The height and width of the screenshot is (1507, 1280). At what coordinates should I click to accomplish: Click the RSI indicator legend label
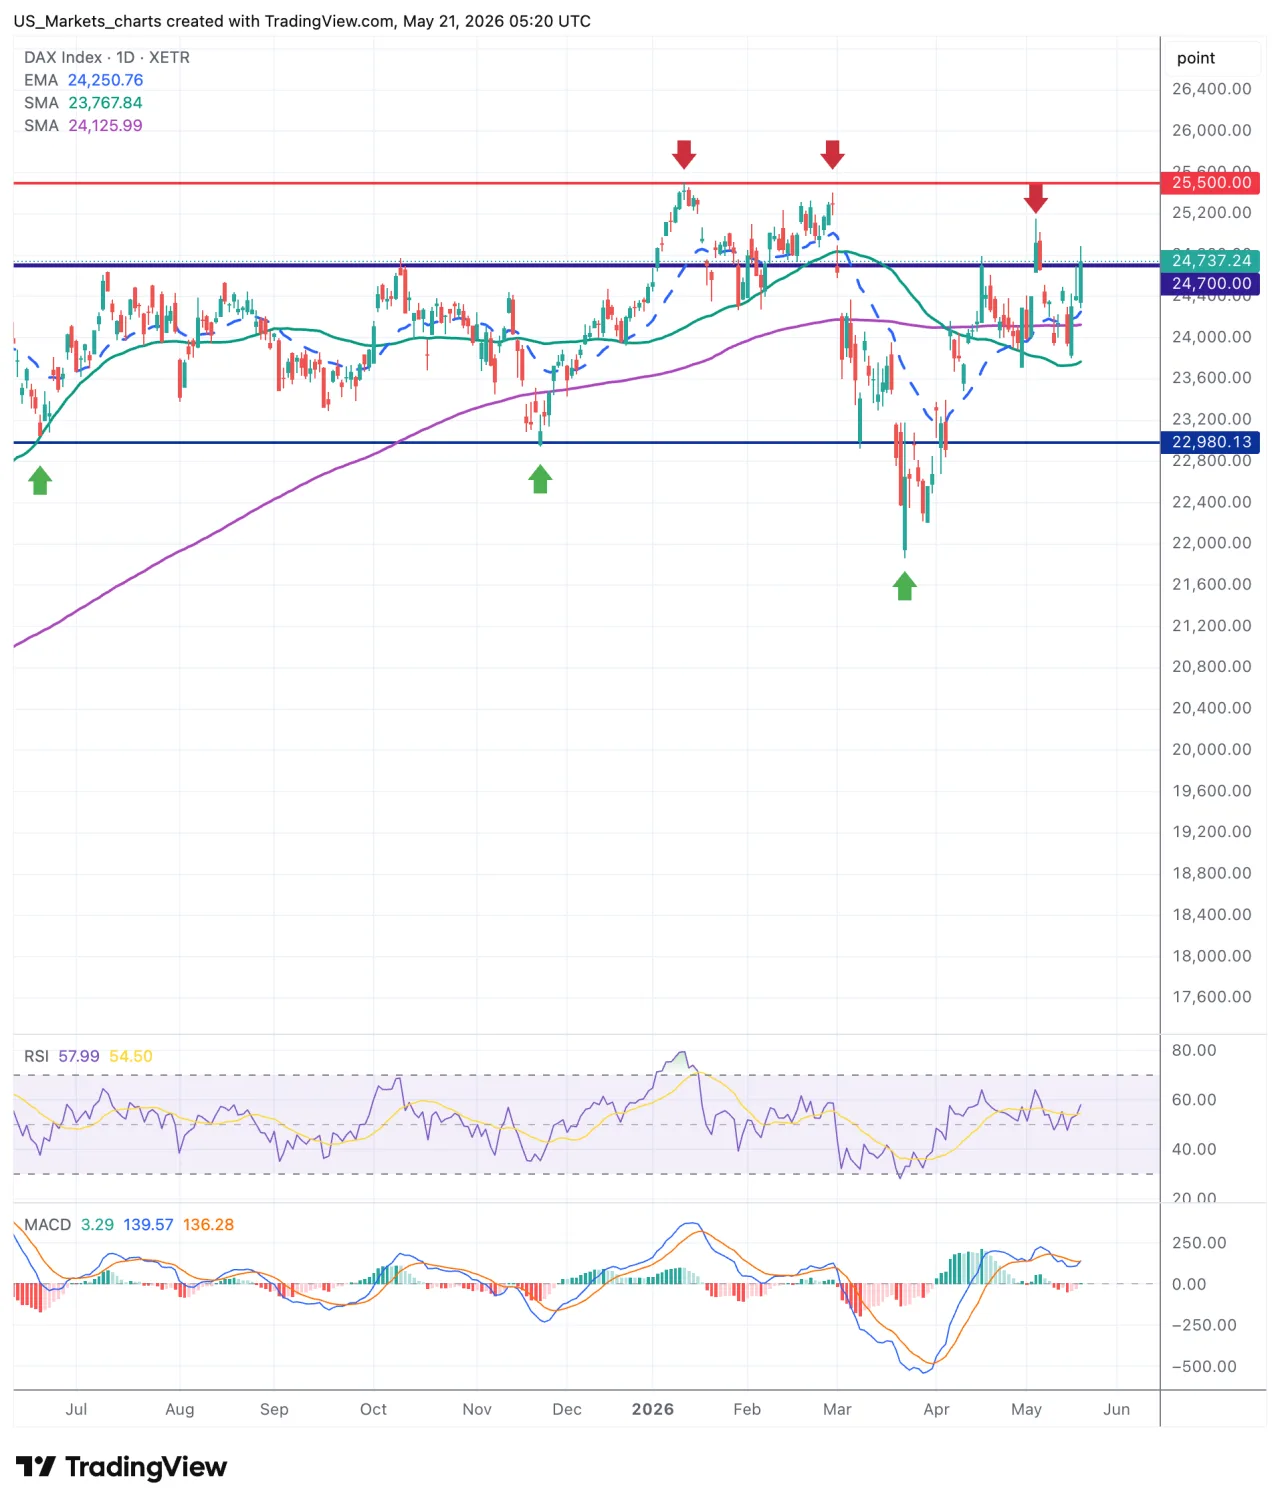[x=36, y=1056]
